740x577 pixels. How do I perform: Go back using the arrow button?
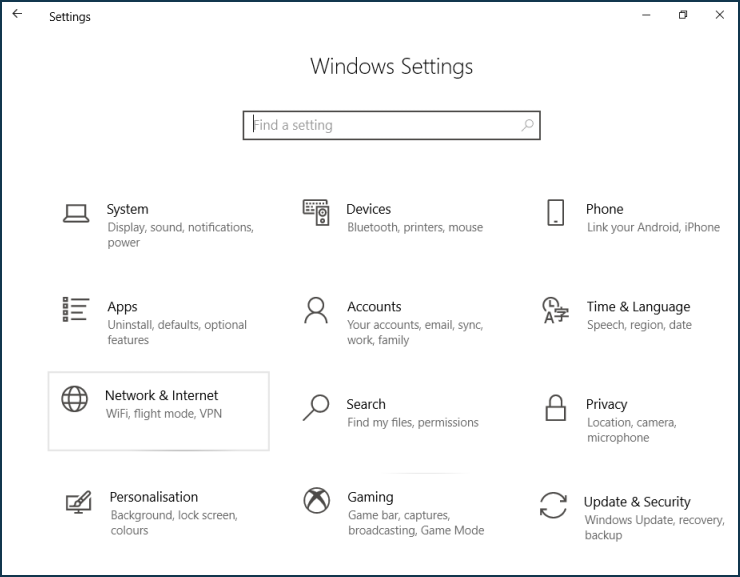pyautogui.click(x=17, y=14)
